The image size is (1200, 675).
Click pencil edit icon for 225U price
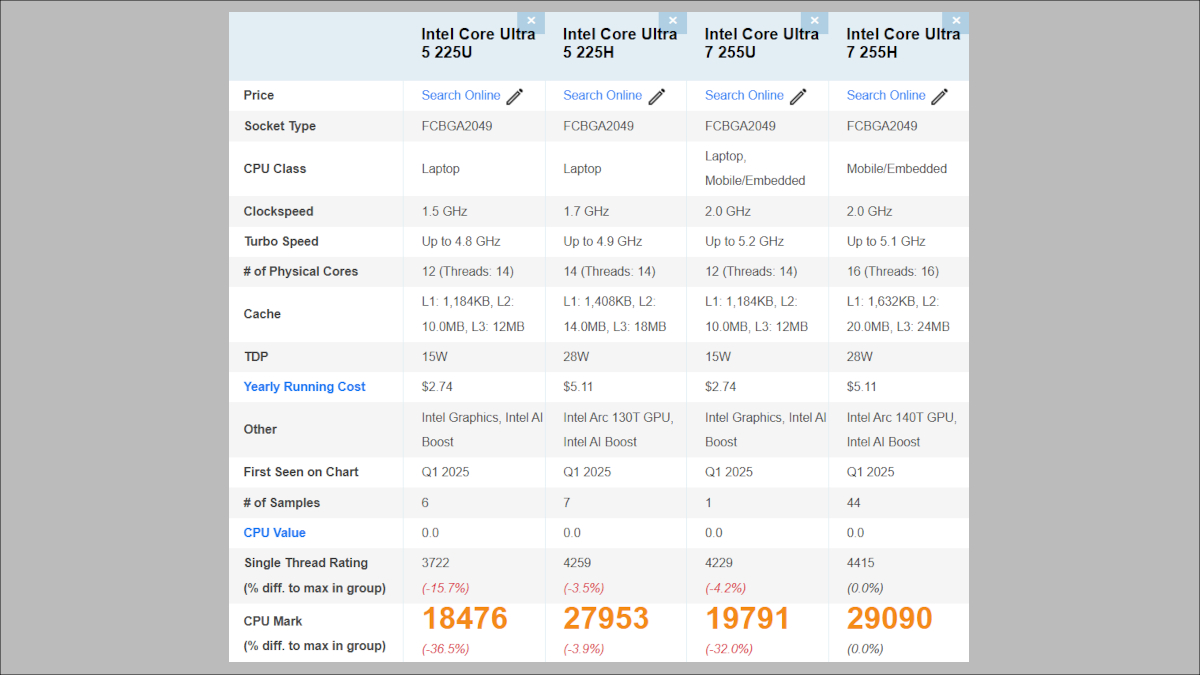pyautogui.click(x=515, y=96)
